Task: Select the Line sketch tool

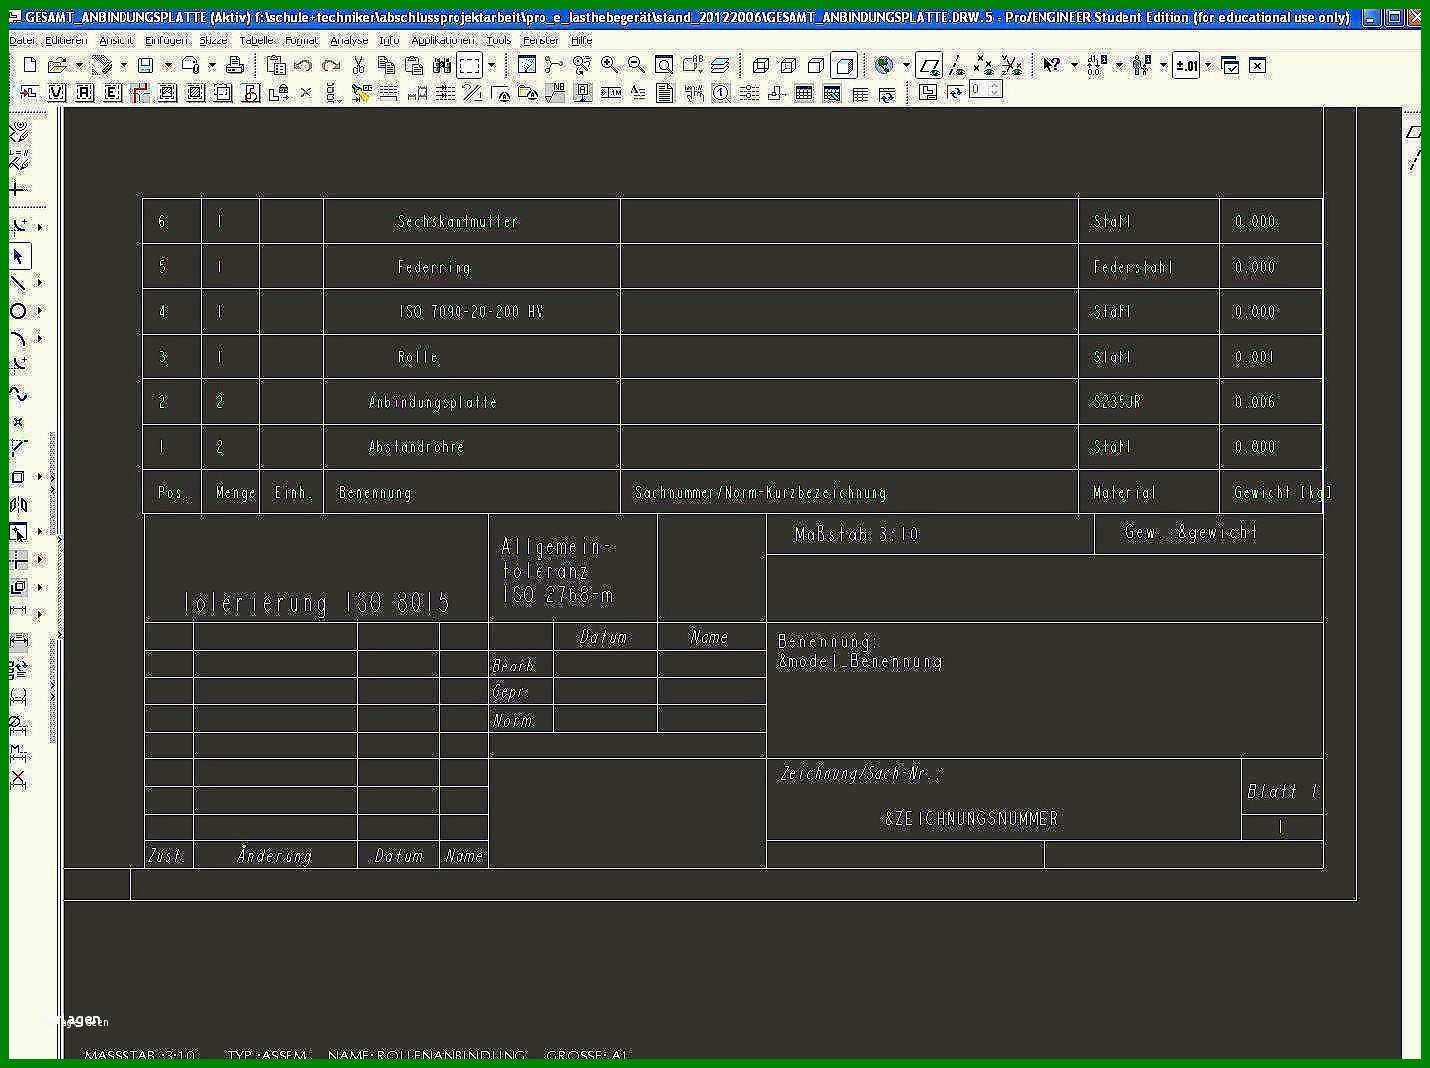Action: point(18,283)
